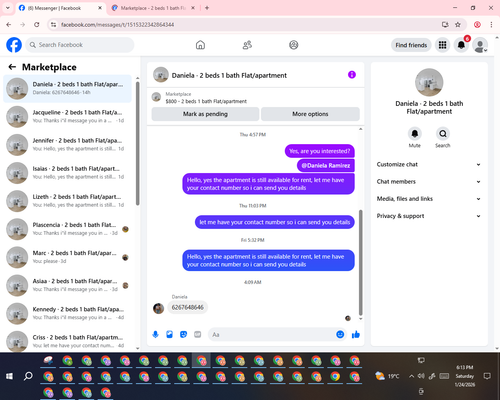This screenshot has height=400, width=500.
Task: Open weather widget showing 19°C
Action: 387,376
